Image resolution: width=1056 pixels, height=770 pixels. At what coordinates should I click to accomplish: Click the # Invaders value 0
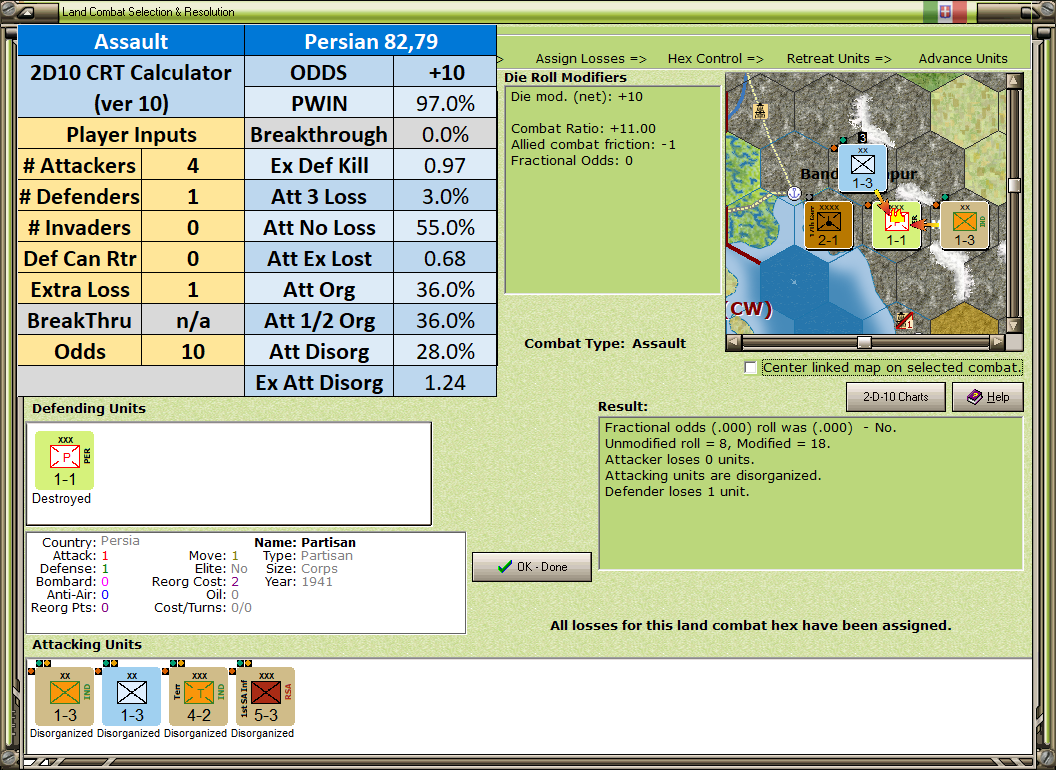pos(193,227)
